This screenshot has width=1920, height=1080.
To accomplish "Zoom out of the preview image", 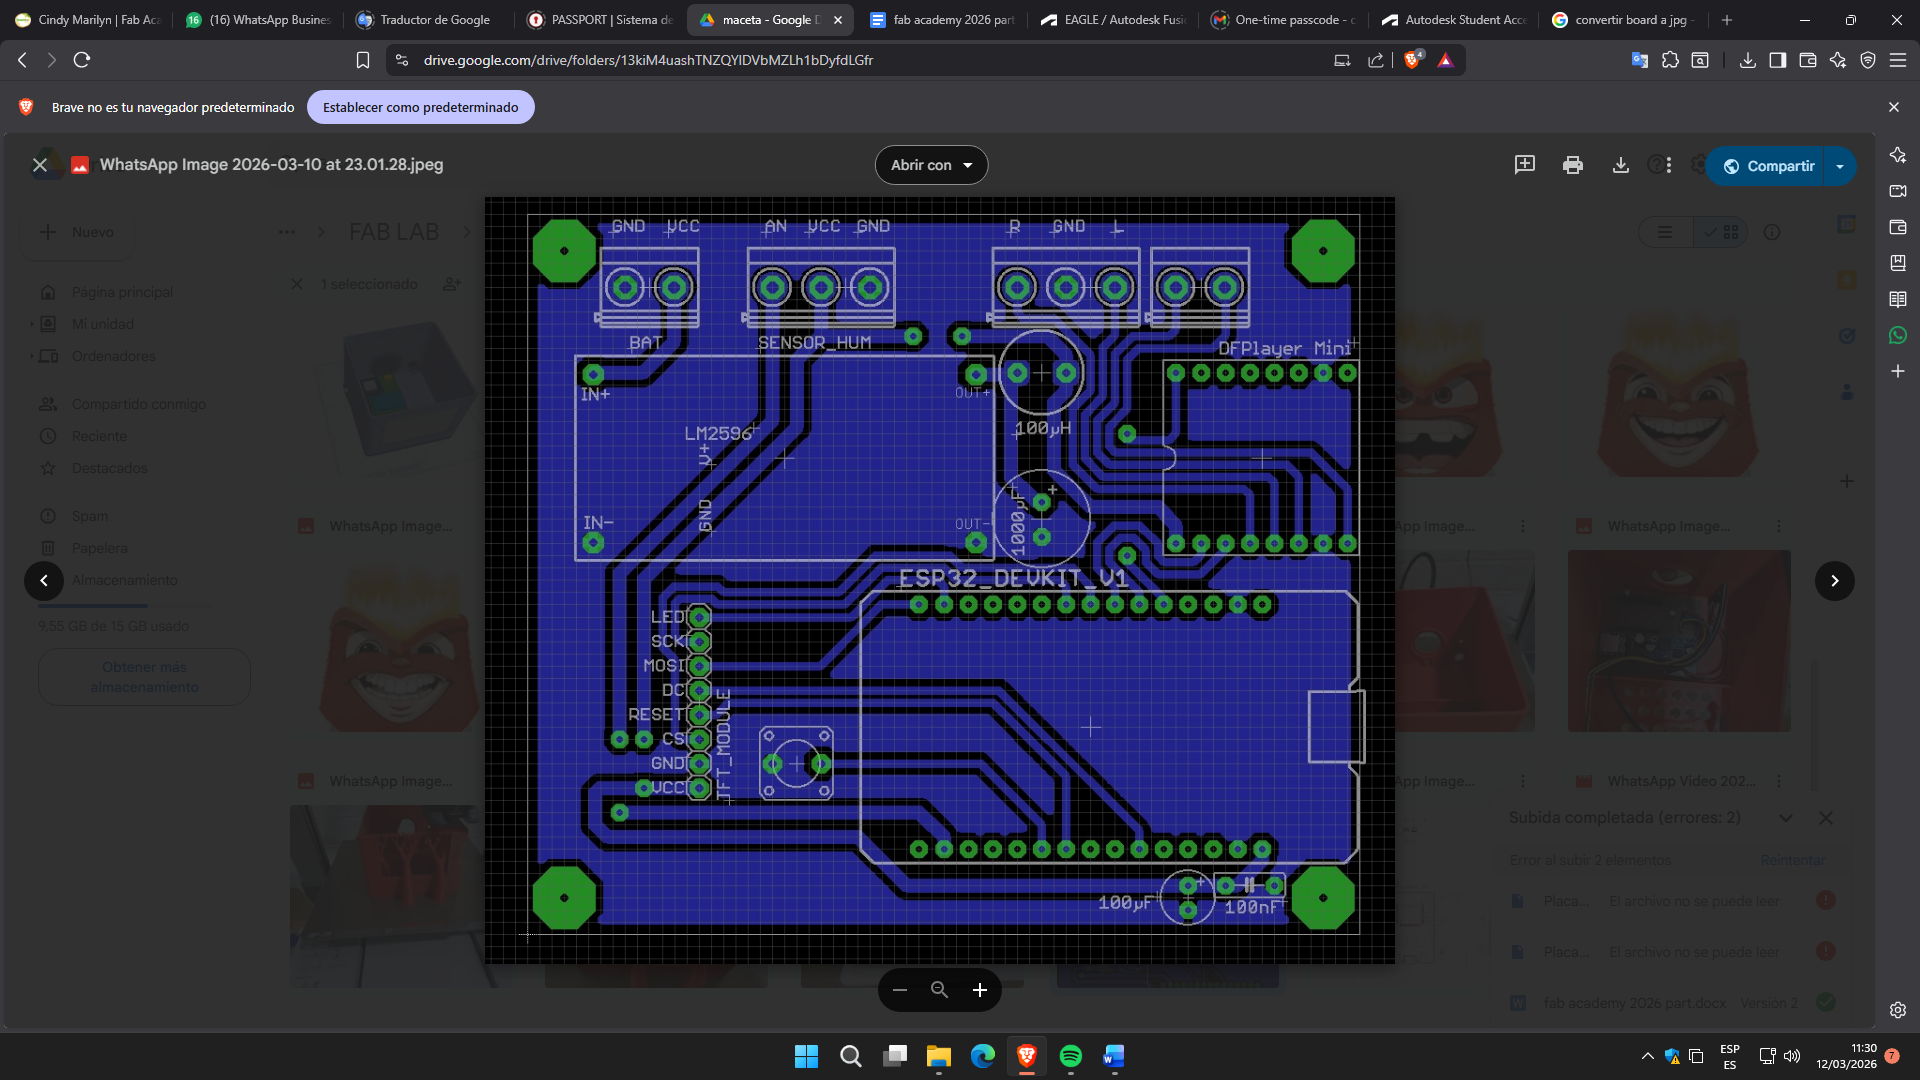I will click(899, 990).
